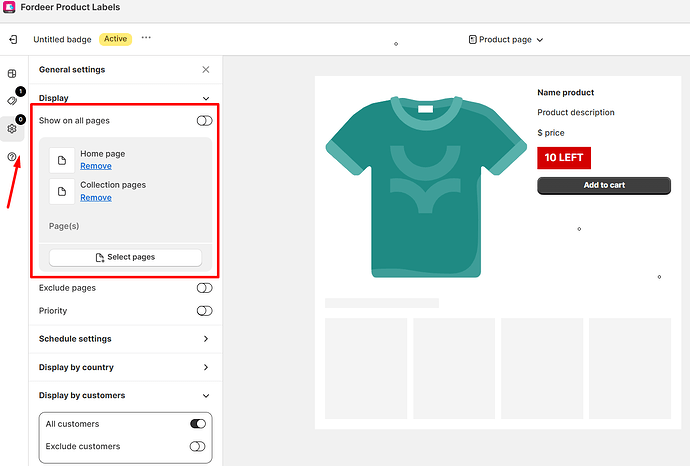Expand Schedule settings section

coord(206,339)
